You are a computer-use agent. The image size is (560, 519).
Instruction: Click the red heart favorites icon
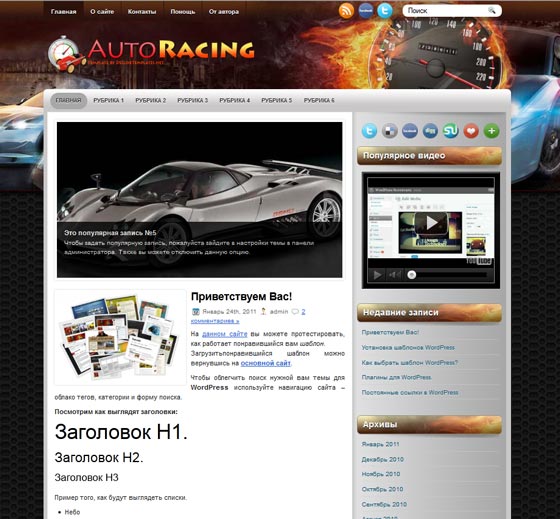point(471,131)
